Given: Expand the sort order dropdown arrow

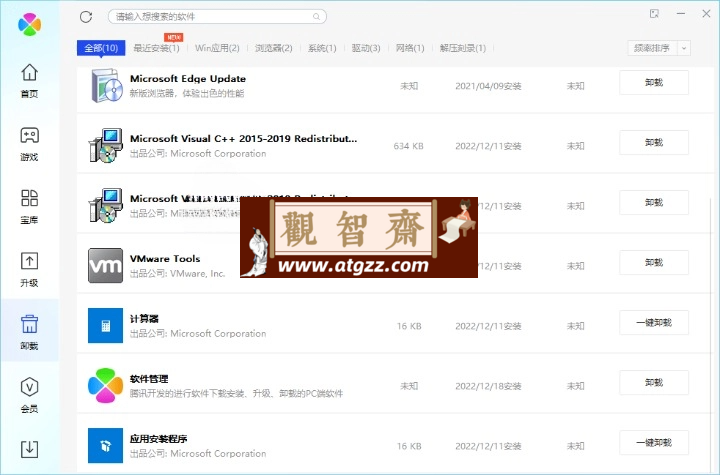Looking at the screenshot, I should tap(684, 48).
